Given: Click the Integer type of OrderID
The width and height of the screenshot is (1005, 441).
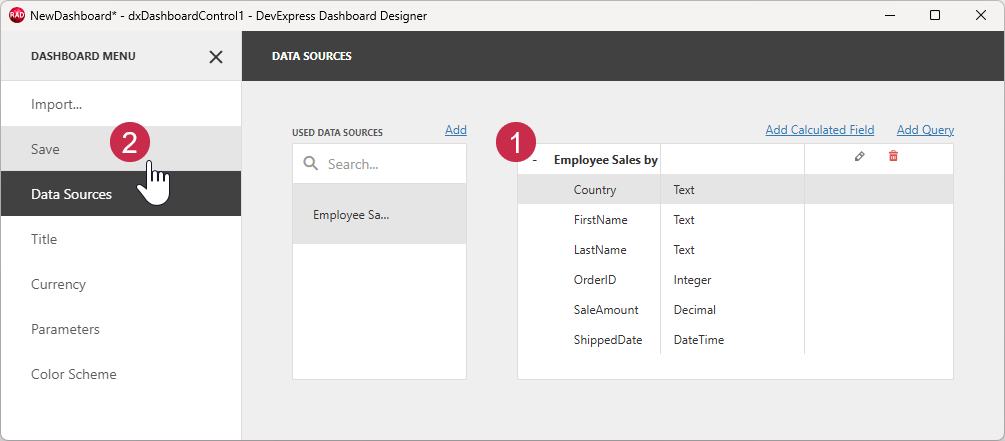Looking at the screenshot, I should [692, 280].
